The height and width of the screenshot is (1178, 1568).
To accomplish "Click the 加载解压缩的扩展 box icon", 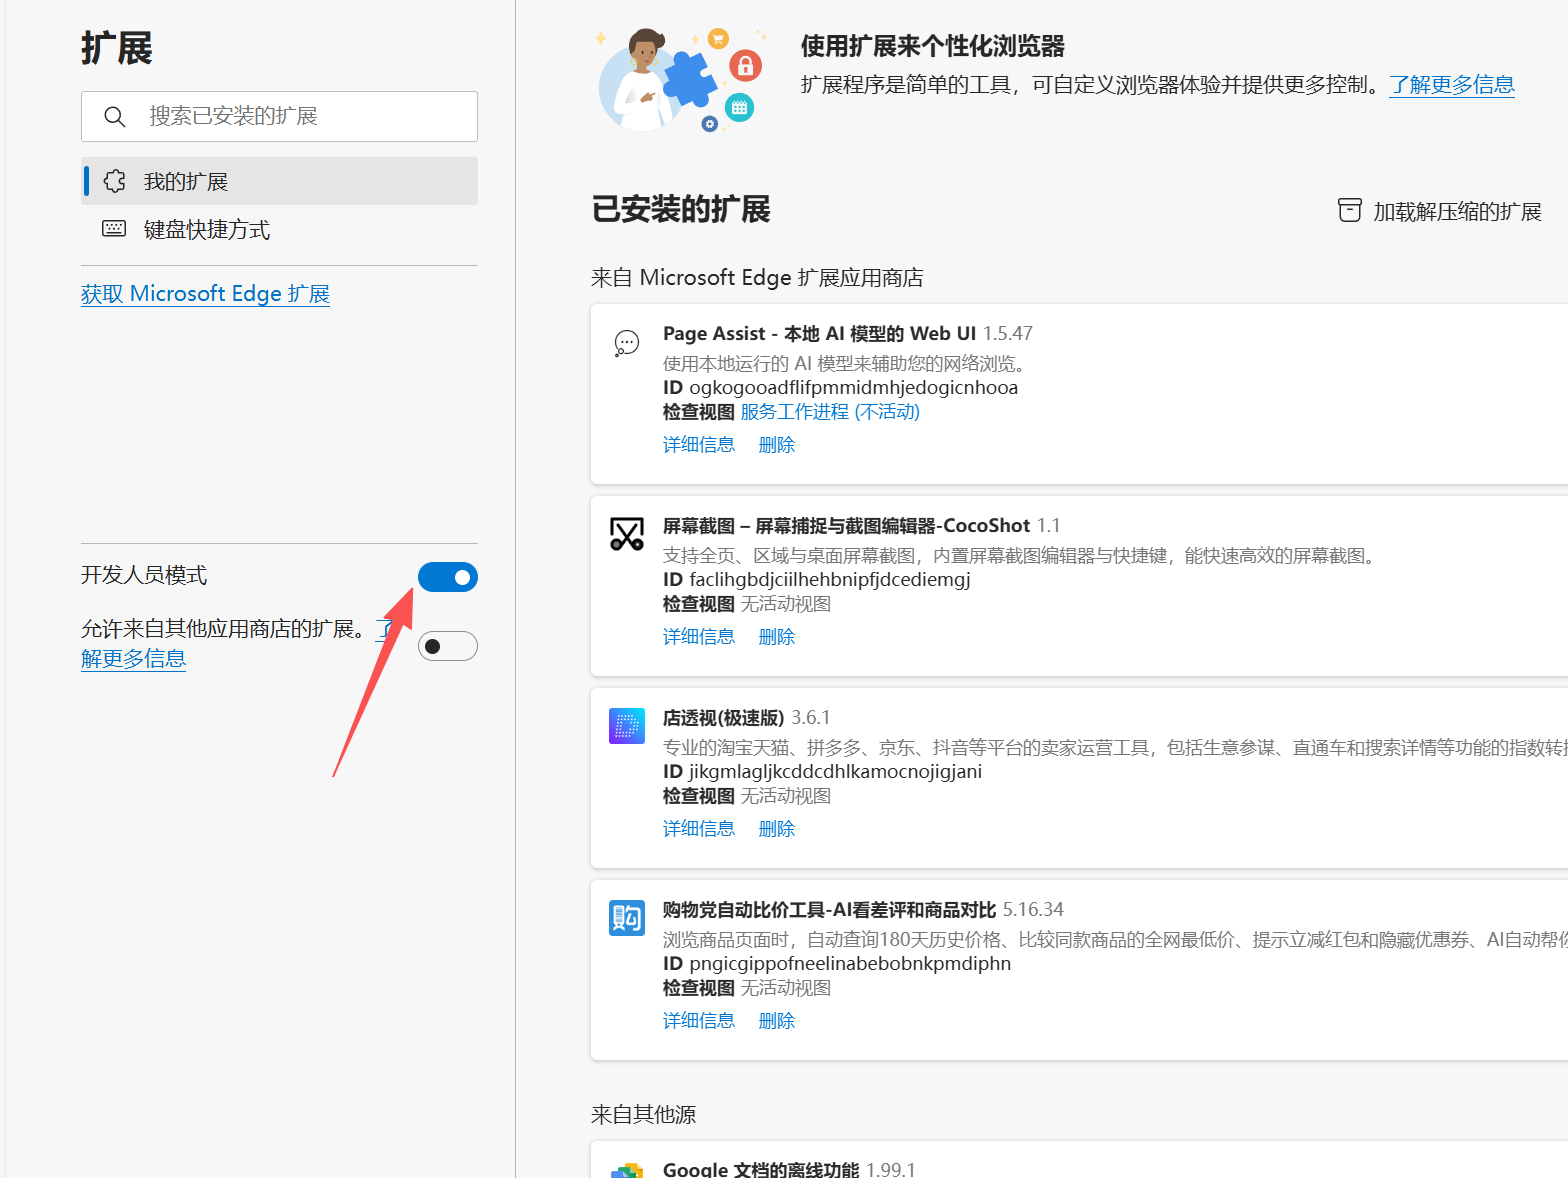I will [x=1349, y=211].
